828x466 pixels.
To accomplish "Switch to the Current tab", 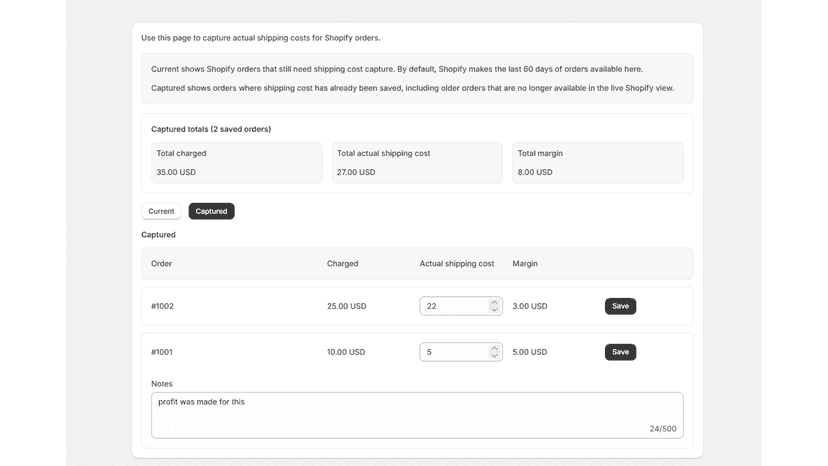I will [x=161, y=211].
